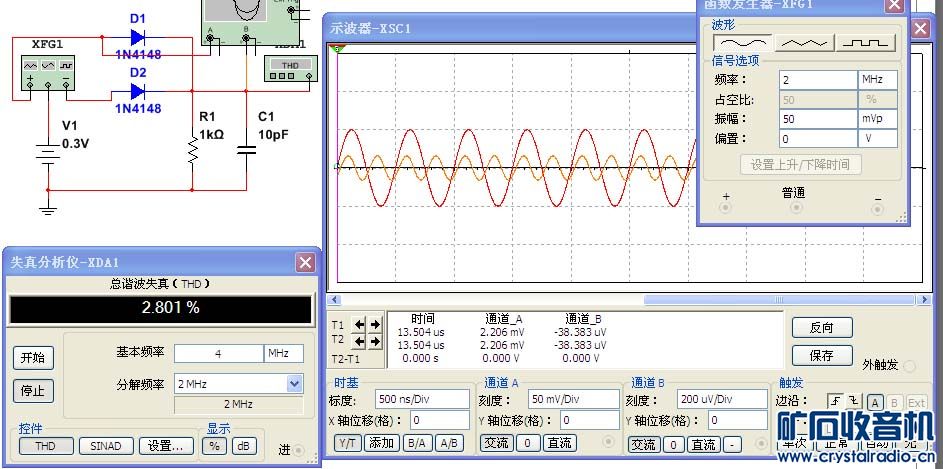
Task: Close the 失真分析仪-XDA1 window
Action: tap(306, 262)
